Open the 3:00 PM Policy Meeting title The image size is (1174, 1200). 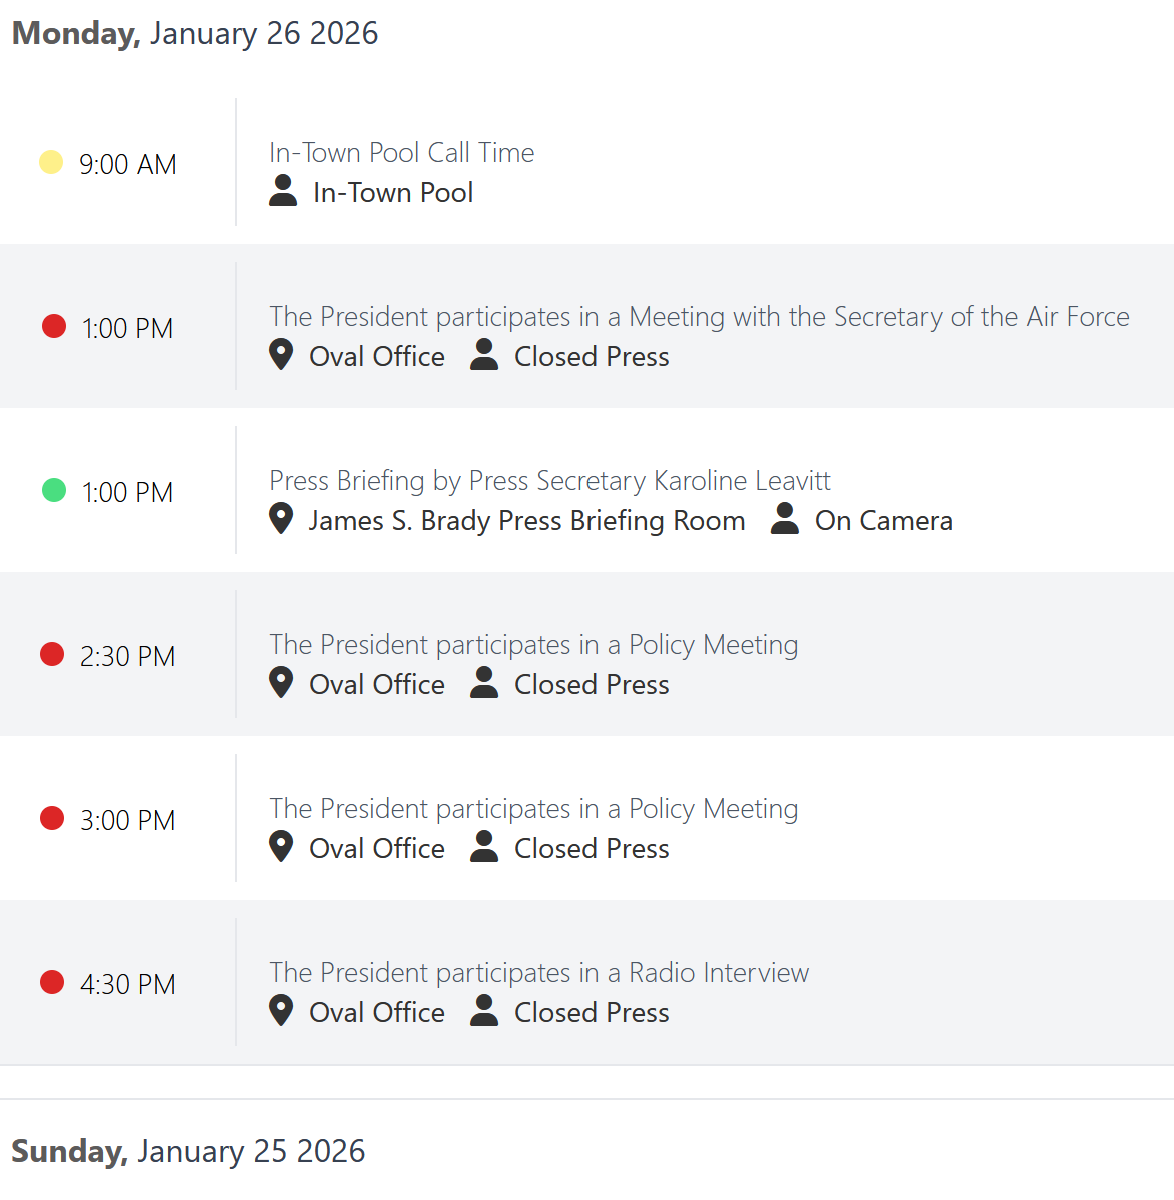(533, 808)
